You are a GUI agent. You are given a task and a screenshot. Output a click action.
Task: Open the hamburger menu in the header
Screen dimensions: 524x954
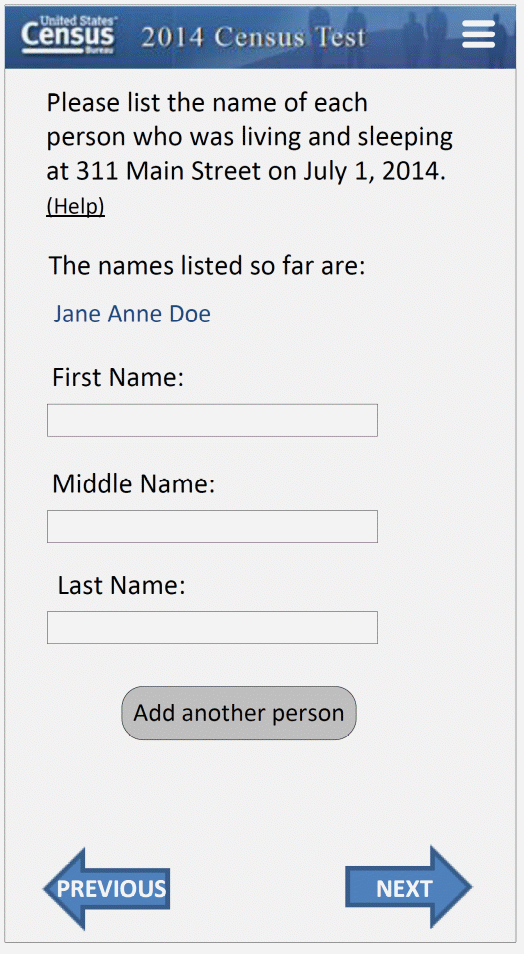point(478,34)
